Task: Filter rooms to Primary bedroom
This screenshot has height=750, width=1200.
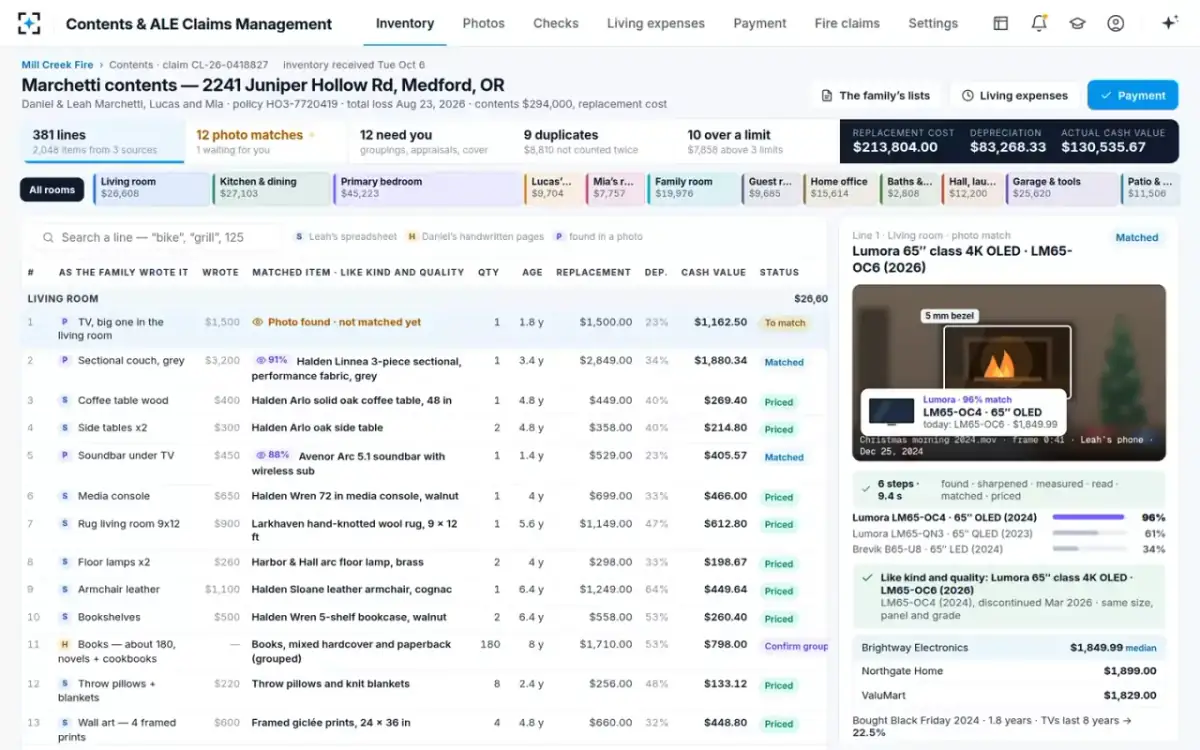Action: 427,188
